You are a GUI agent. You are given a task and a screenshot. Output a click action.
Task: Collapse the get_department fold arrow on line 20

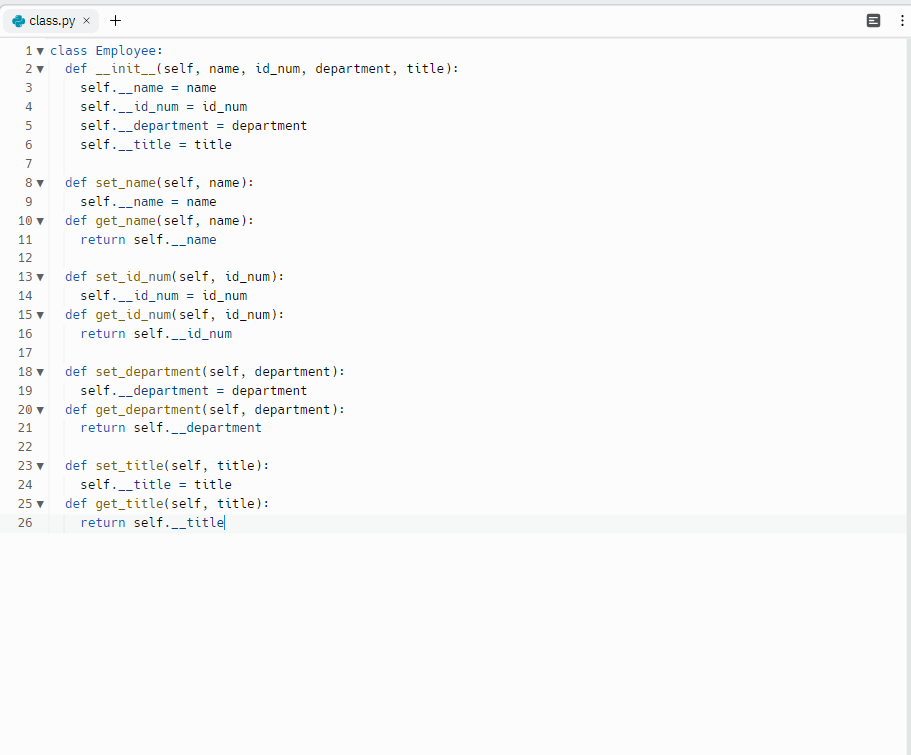click(x=41, y=409)
